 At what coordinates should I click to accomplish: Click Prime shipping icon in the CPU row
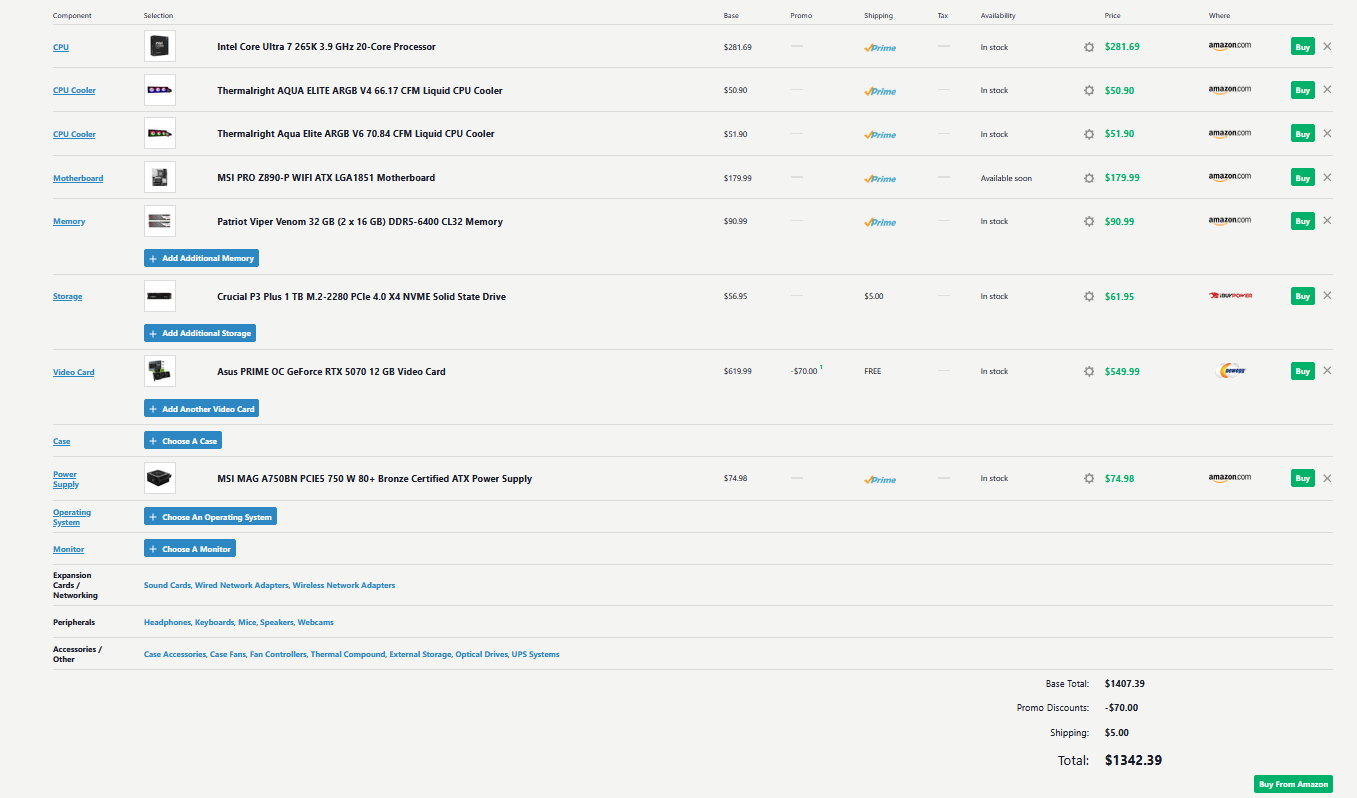click(x=880, y=47)
